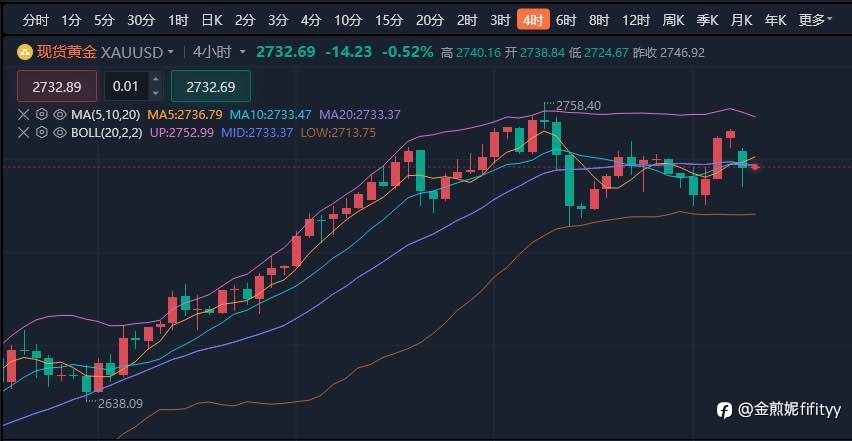
Task: Open the 月K monthly chart tab
Action: pyautogui.click(x=741, y=21)
